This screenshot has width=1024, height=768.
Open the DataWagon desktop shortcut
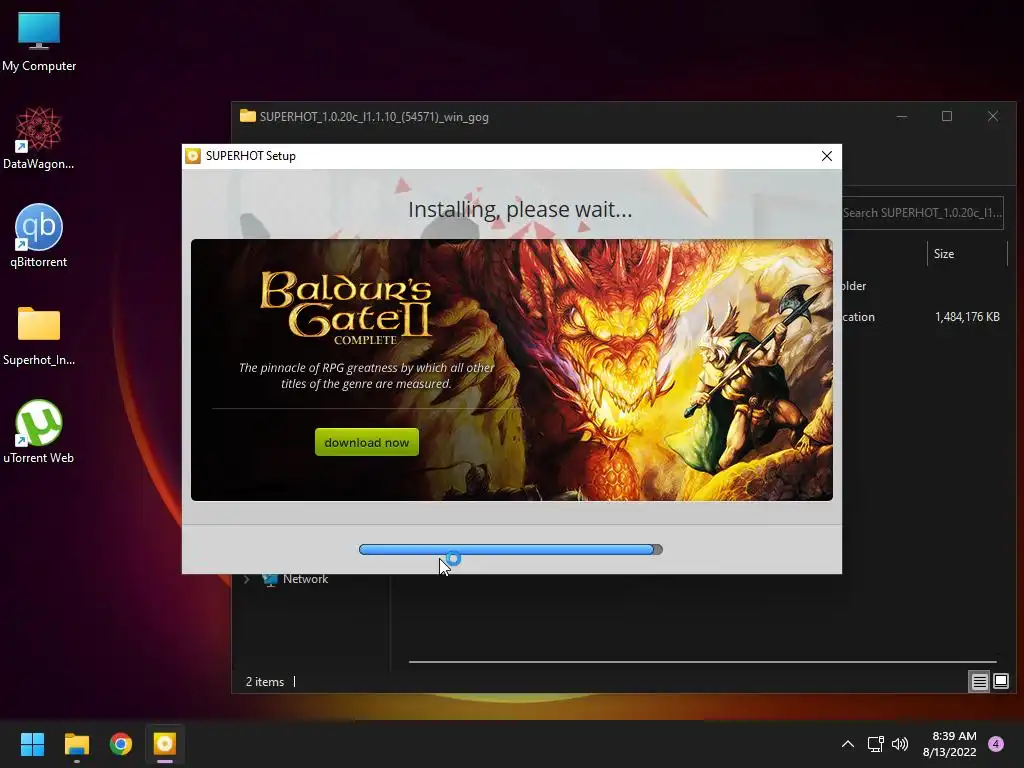(x=39, y=138)
